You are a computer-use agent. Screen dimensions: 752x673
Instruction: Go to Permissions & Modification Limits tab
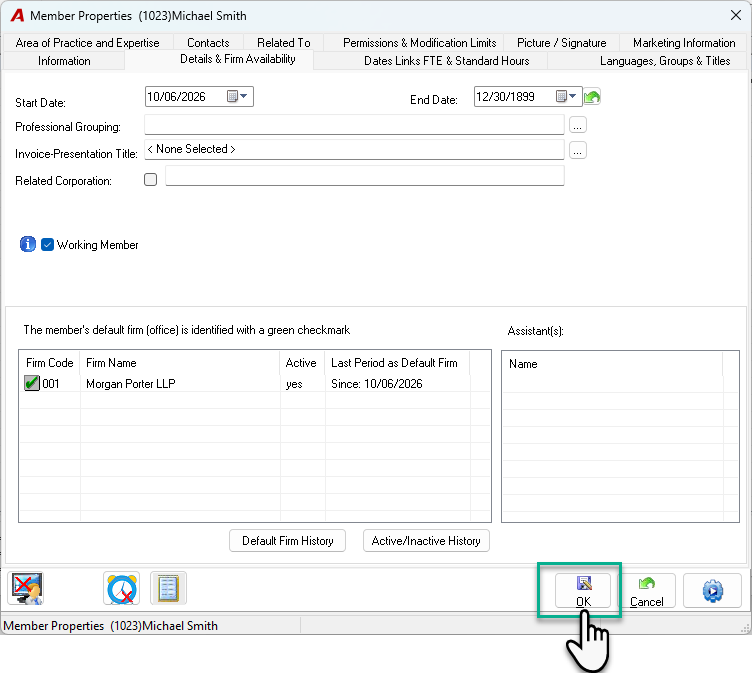point(420,43)
